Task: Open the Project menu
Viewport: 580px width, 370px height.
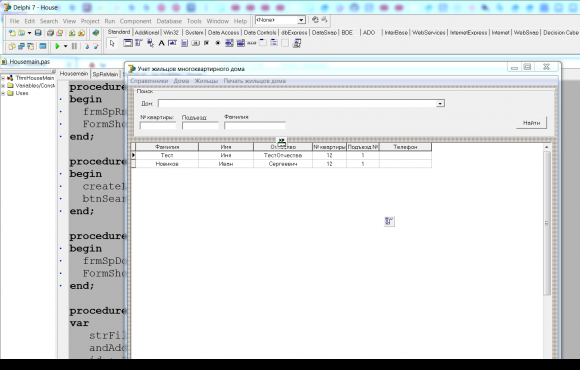Action: [x=90, y=21]
